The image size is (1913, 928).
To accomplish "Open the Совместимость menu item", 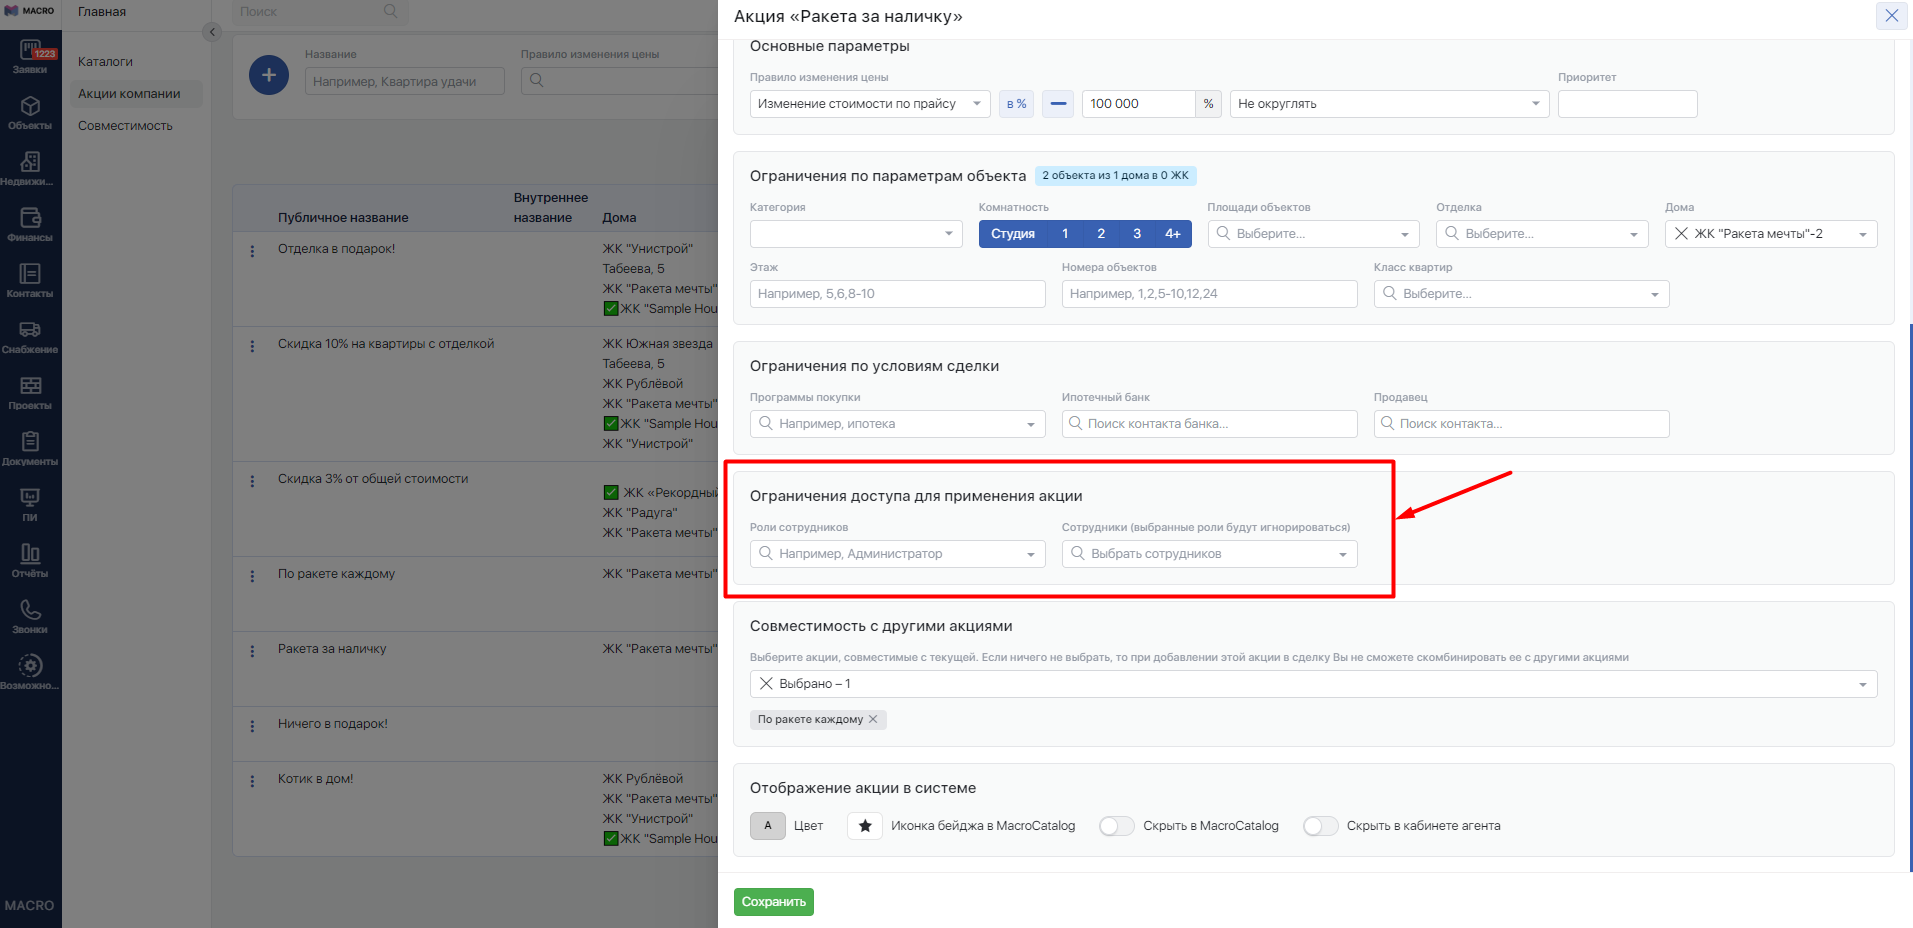I will coord(125,126).
